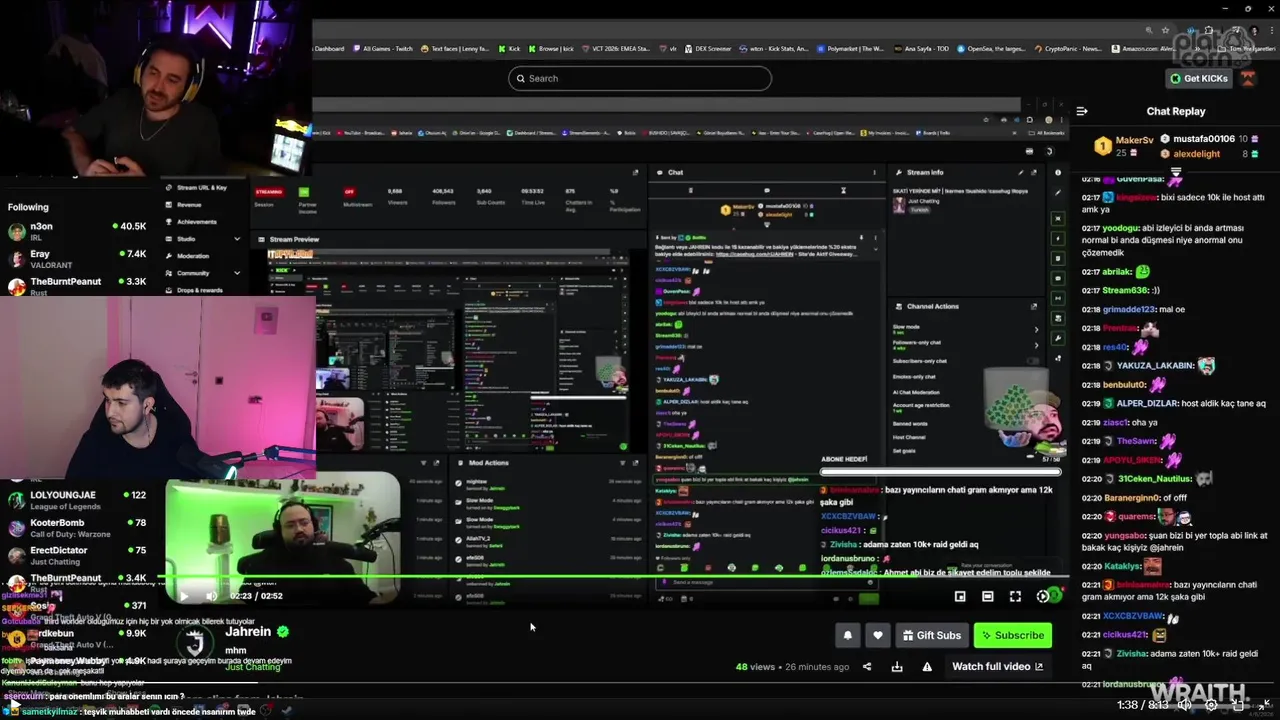Expand the Studio menu chevron
The image size is (1280, 720).
(237, 239)
